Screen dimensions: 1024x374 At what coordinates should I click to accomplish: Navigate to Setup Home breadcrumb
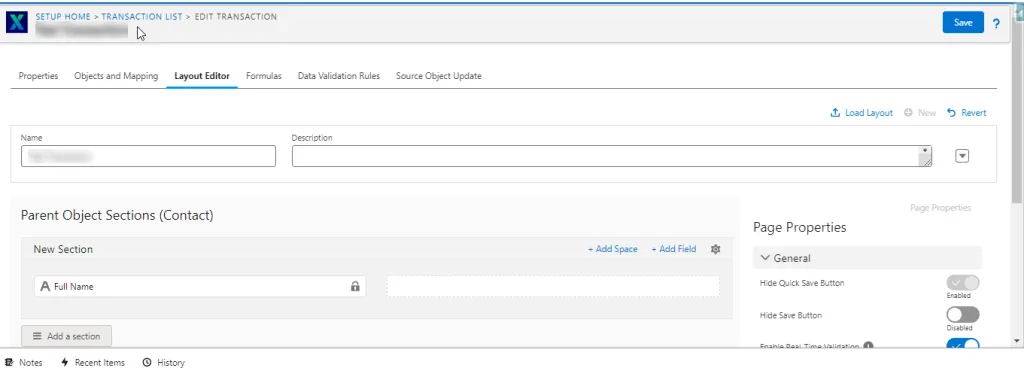click(63, 17)
